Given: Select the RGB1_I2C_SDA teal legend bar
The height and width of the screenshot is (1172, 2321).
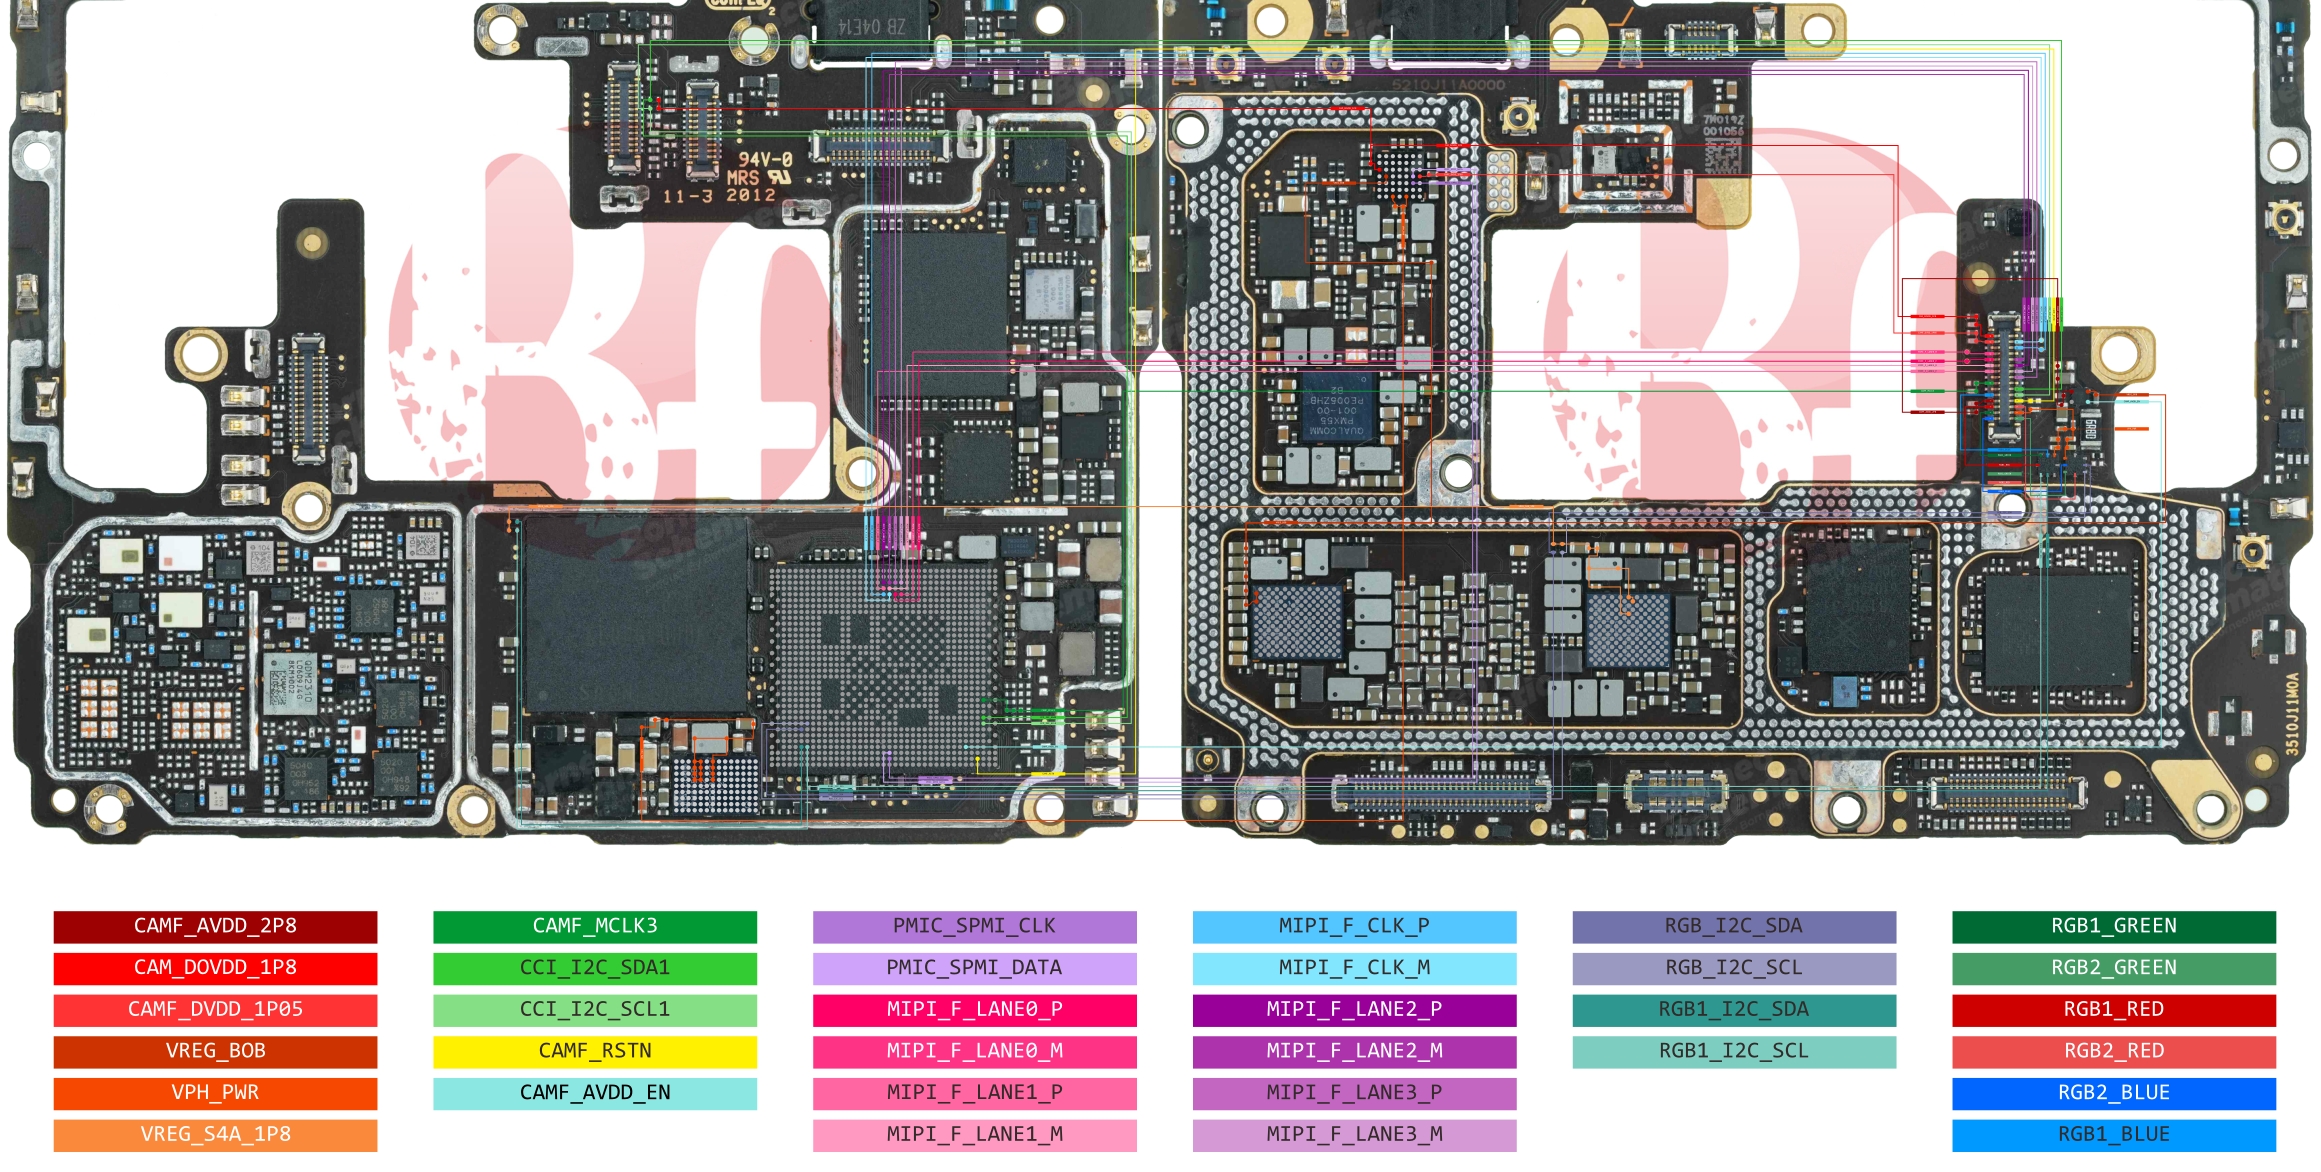Looking at the screenshot, I should click(x=1734, y=1010).
